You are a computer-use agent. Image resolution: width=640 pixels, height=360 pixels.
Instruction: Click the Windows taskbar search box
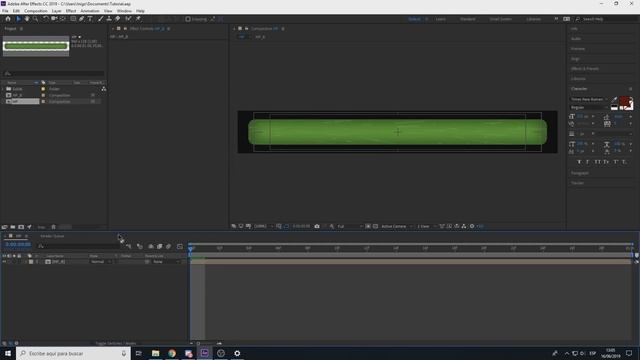(x=74, y=353)
